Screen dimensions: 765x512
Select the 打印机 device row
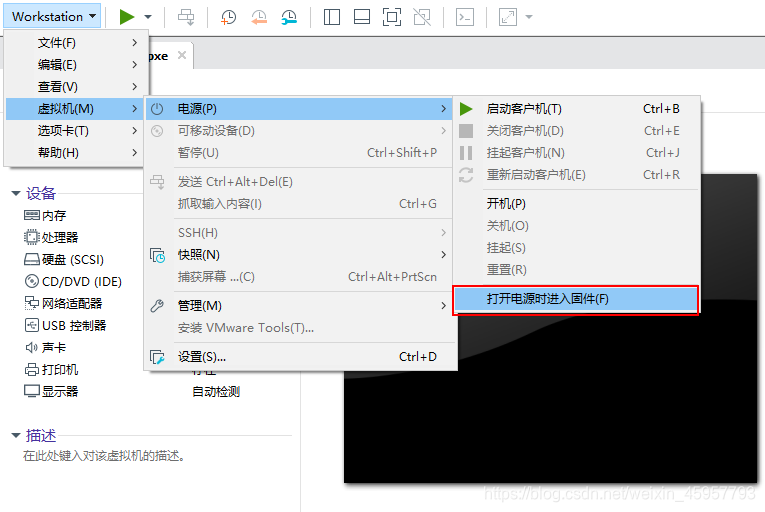(51, 369)
